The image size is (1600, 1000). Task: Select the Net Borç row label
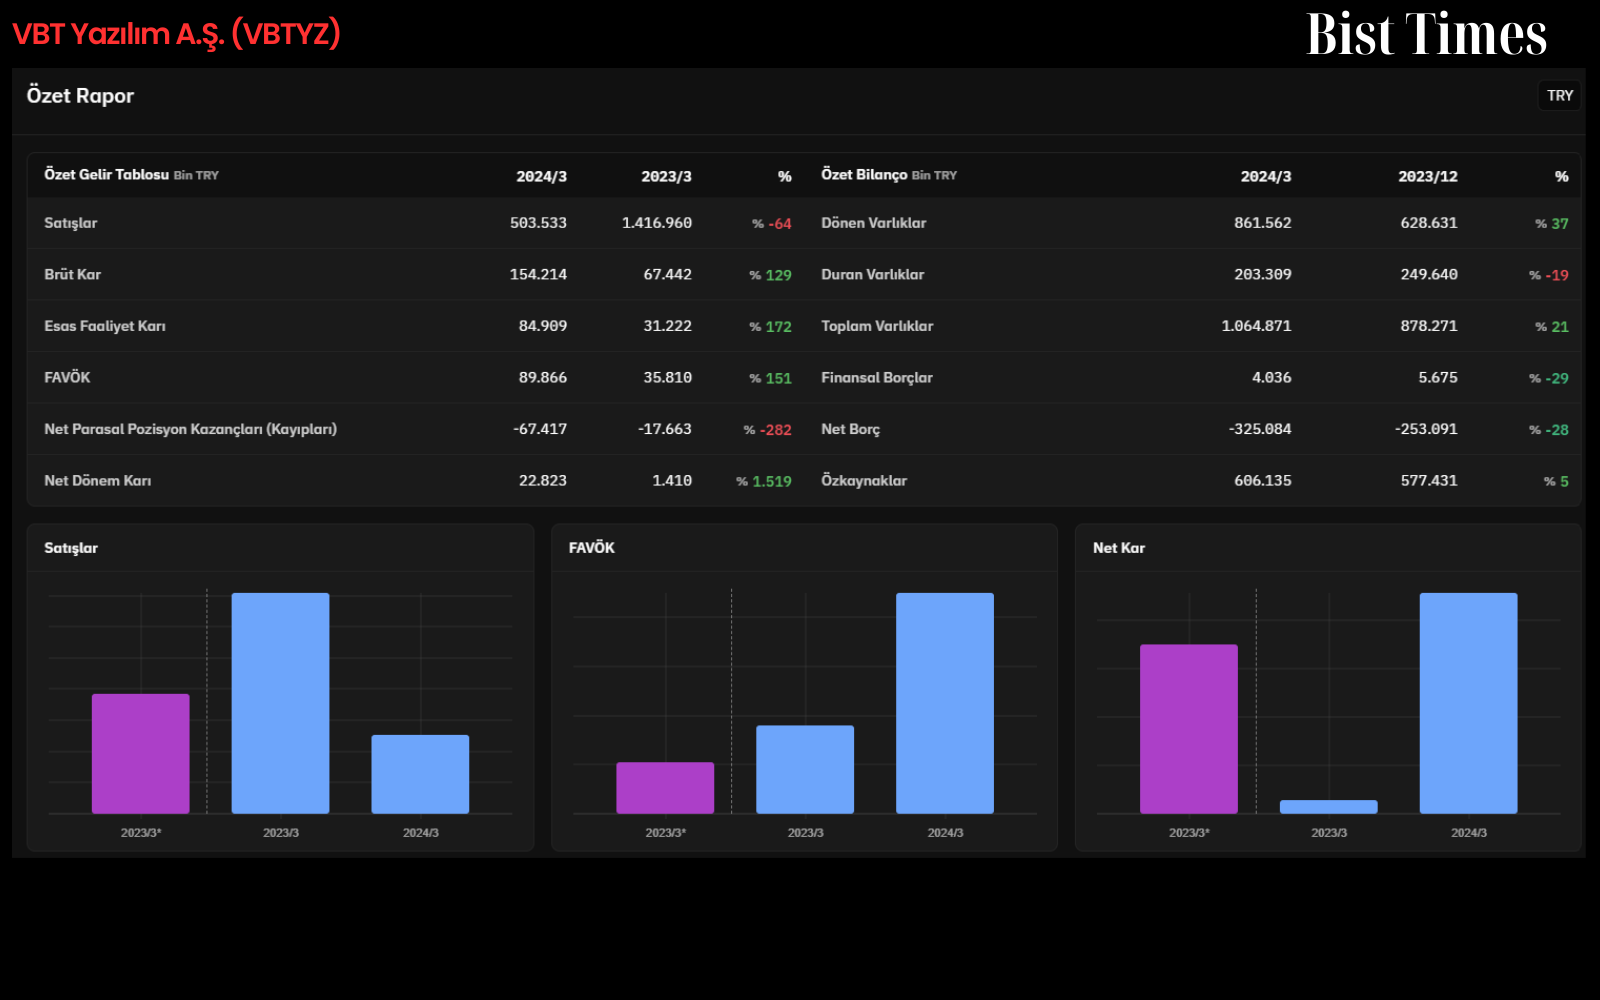coord(851,429)
